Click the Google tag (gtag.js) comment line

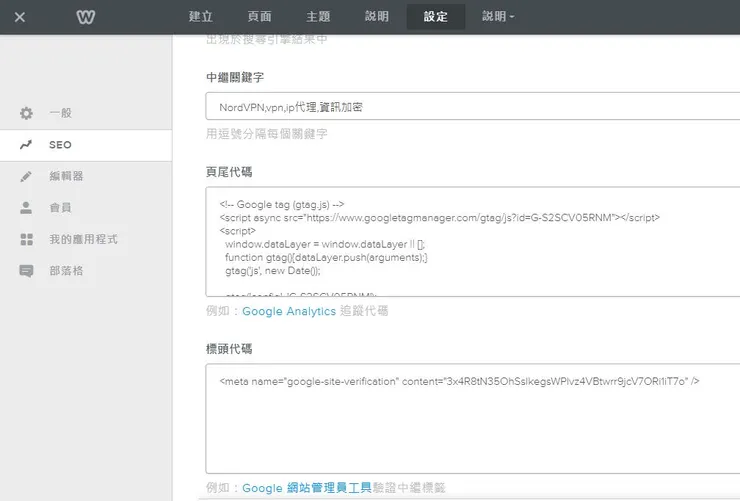pyautogui.click(x=282, y=204)
